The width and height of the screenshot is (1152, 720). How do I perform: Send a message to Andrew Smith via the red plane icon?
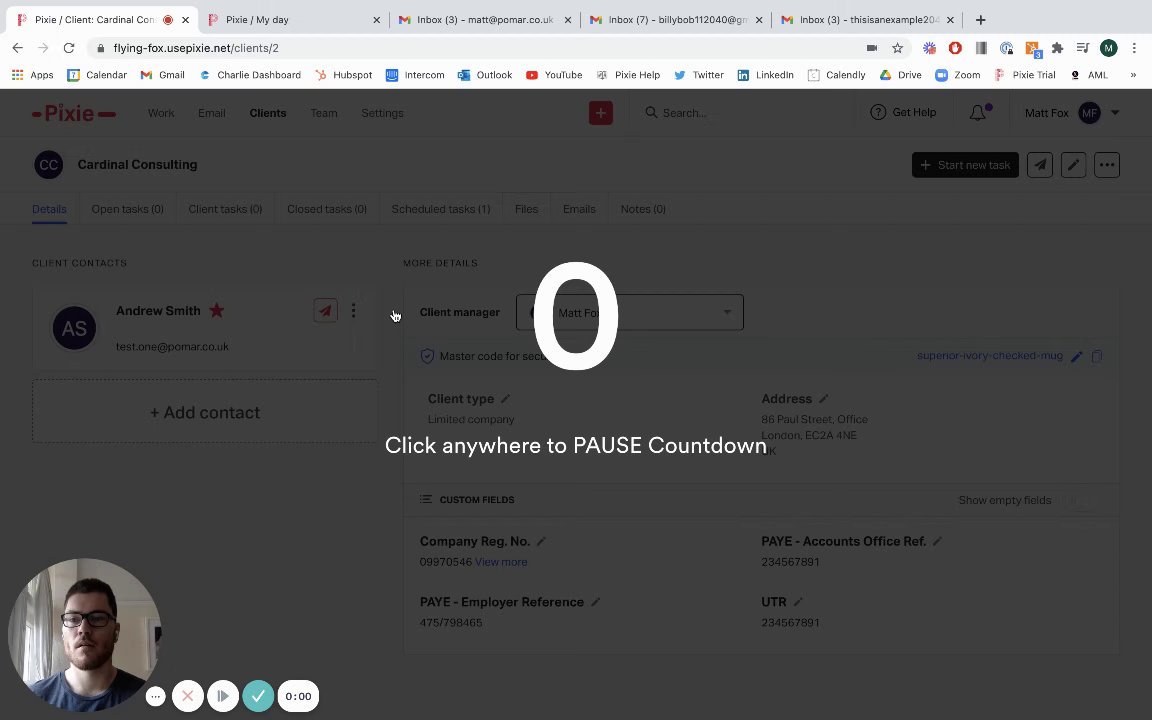tap(325, 310)
